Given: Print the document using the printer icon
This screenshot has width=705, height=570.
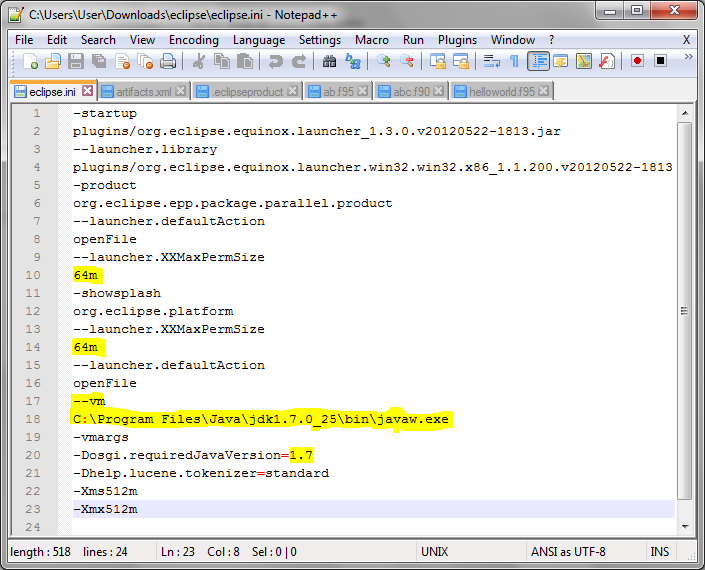Looking at the screenshot, I should pos(168,61).
